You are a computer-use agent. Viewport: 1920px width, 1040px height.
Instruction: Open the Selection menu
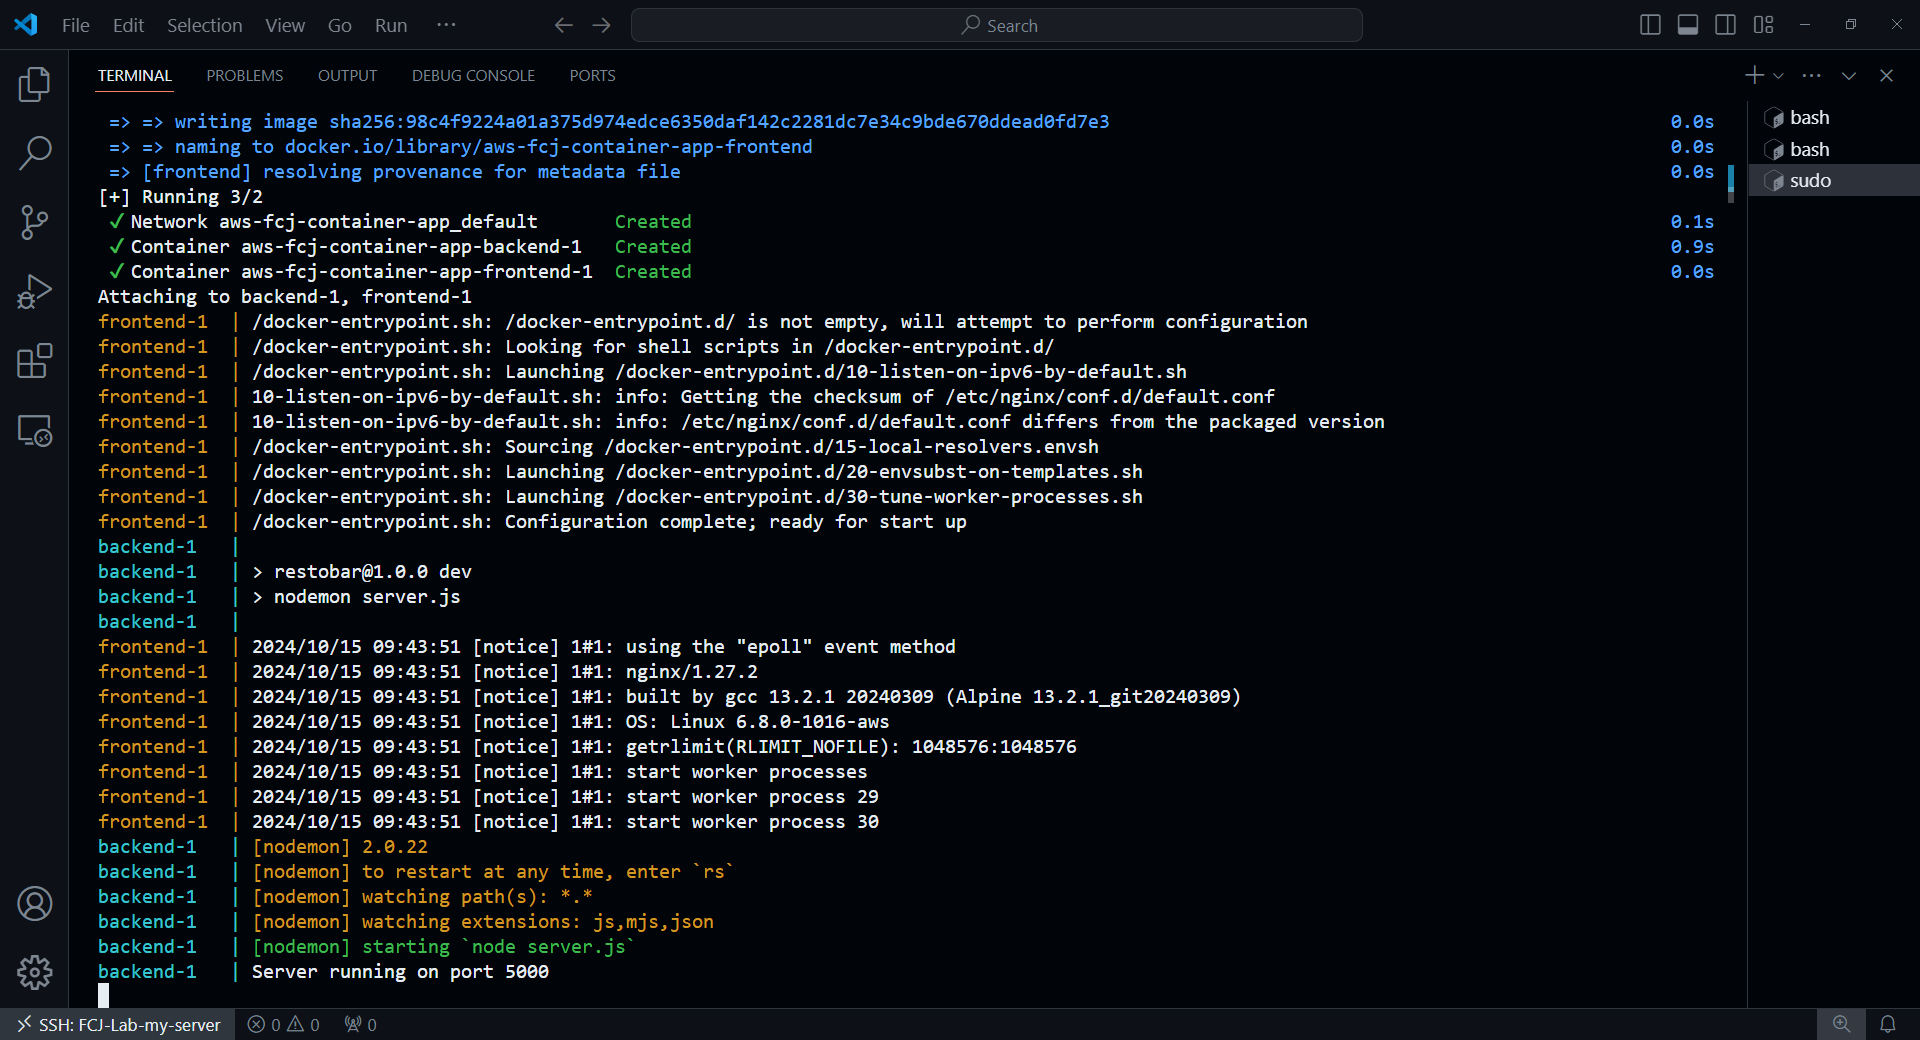click(x=204, y=25)
